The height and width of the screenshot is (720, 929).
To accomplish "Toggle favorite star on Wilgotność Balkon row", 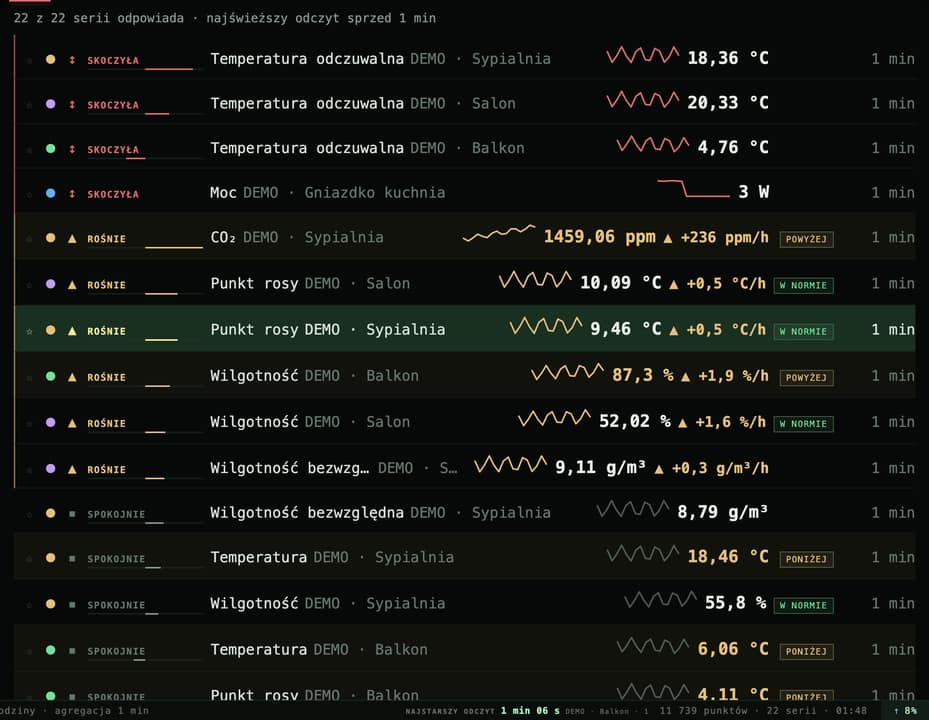I will (x=29, y=377).
